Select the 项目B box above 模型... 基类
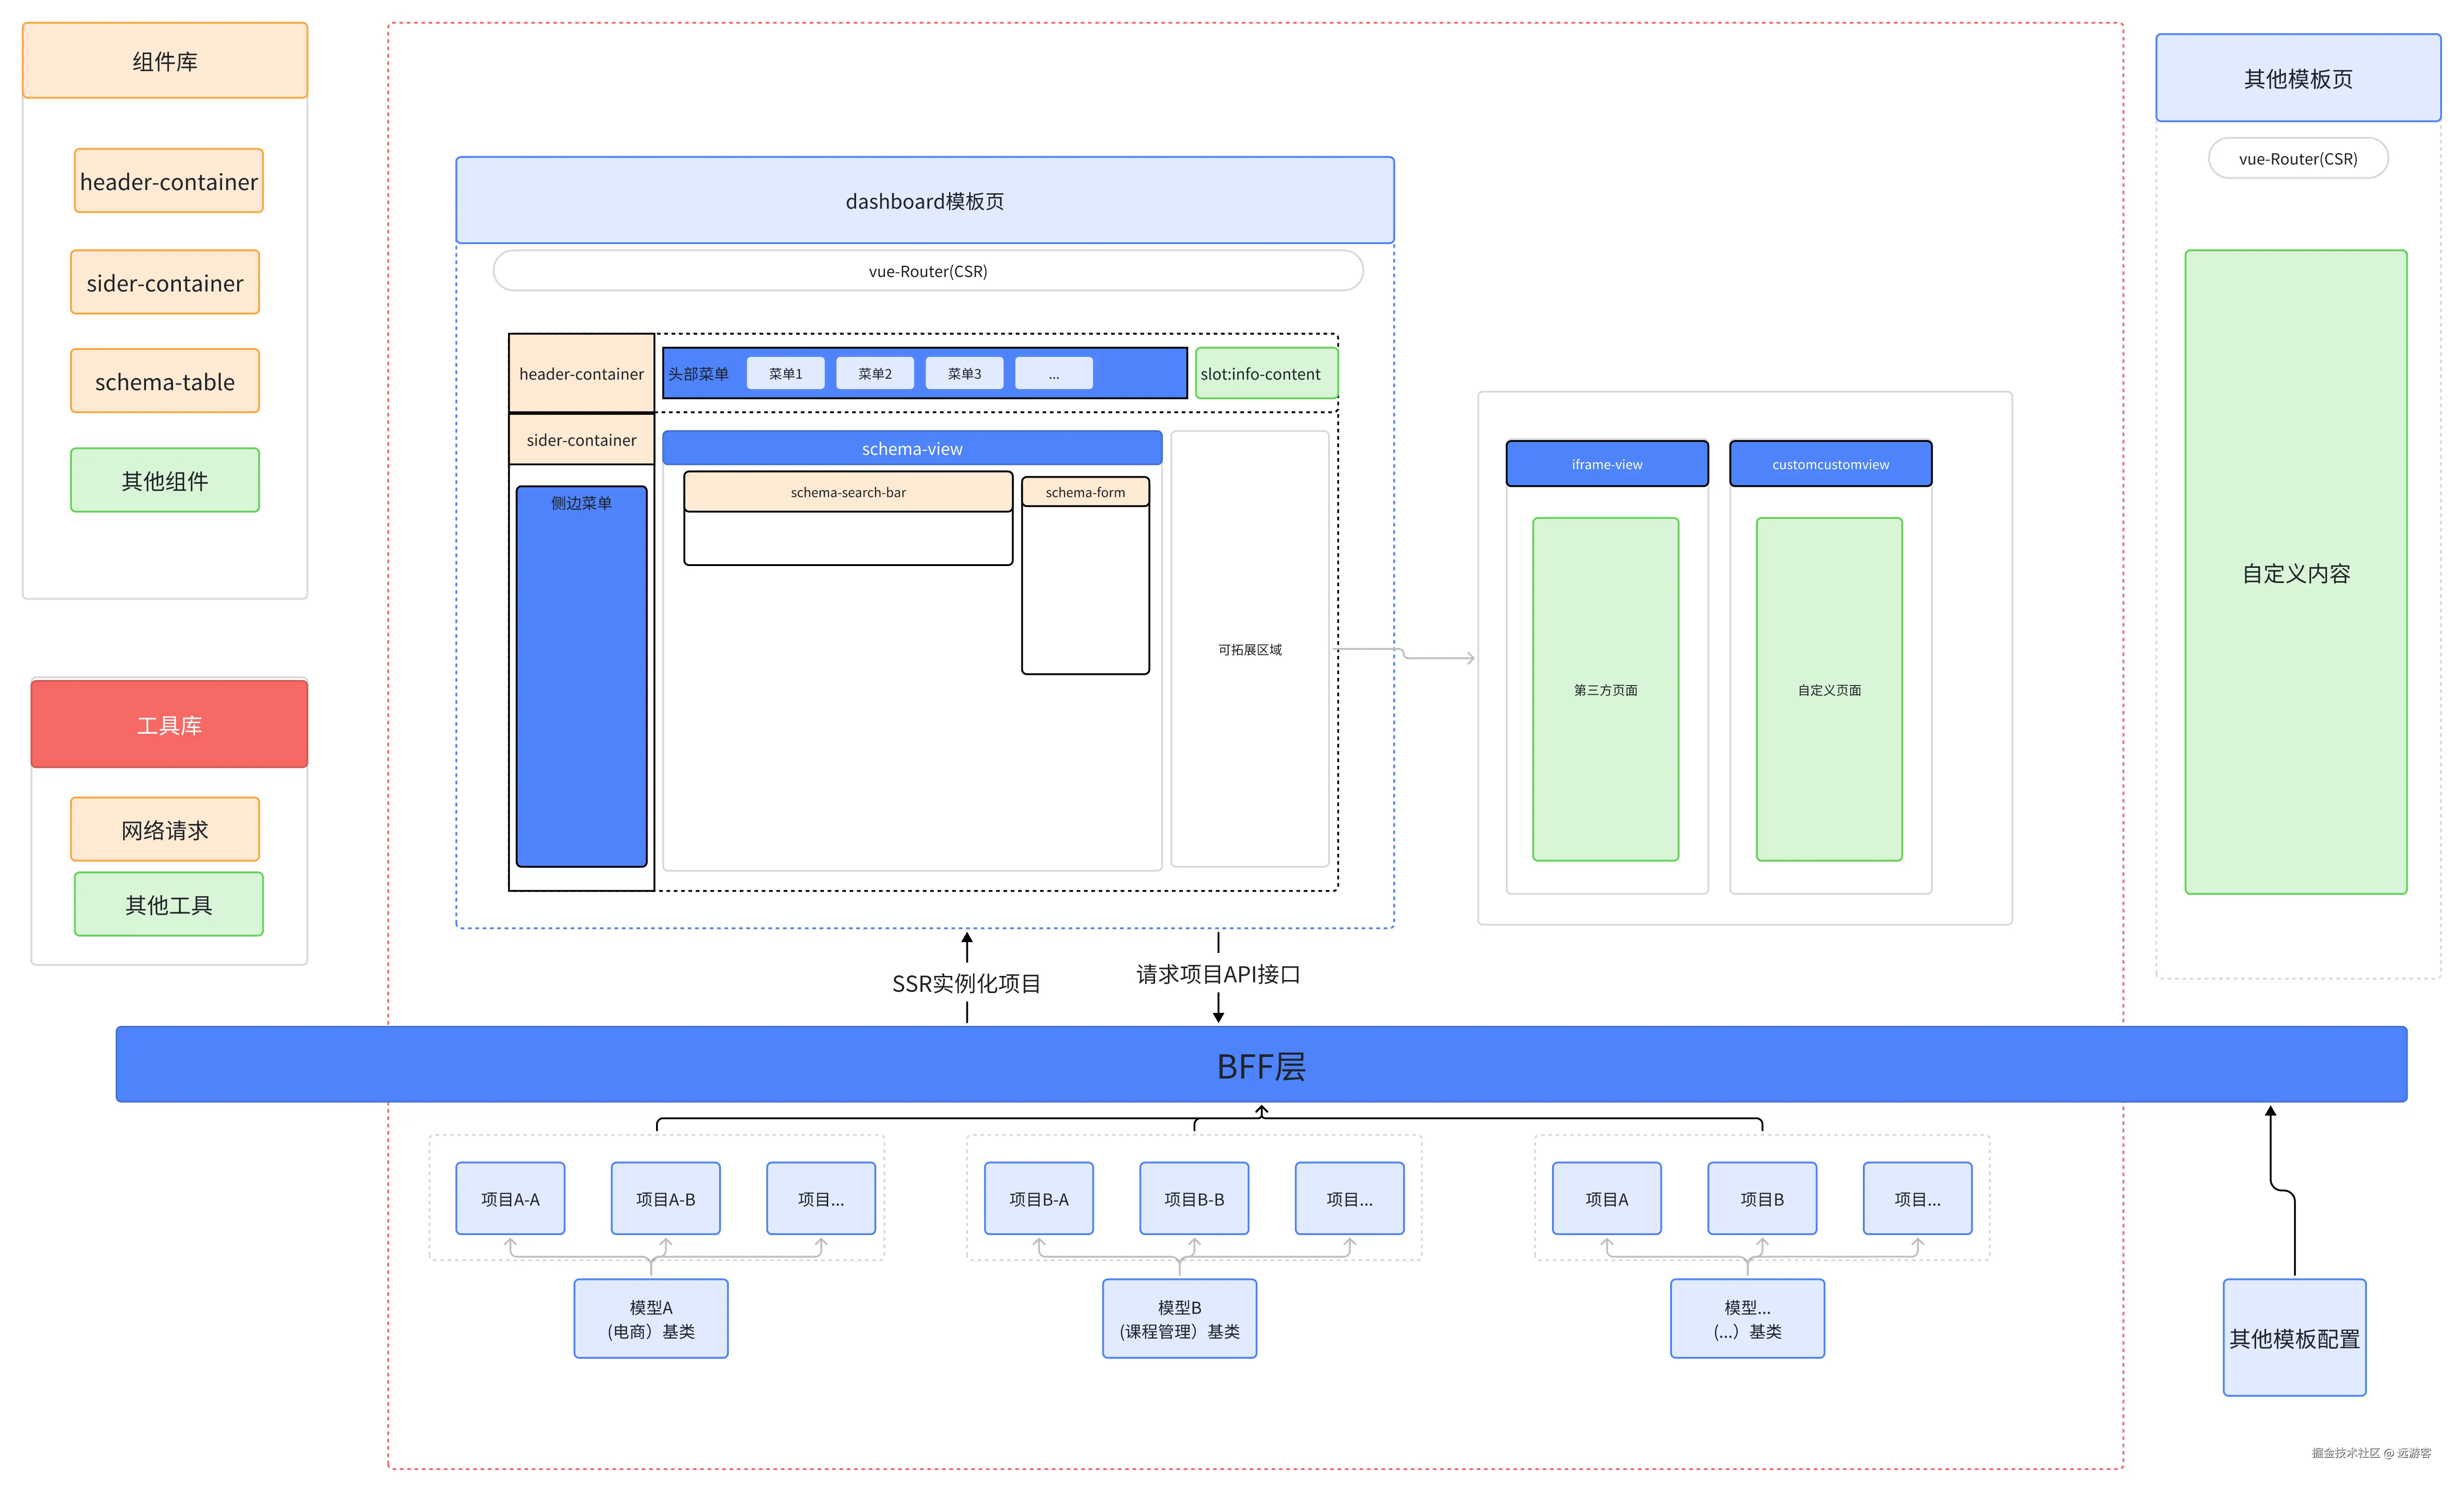Image resolution: width=2464 pixels, height=1492 pixels. click(x=1762, y=1198)
